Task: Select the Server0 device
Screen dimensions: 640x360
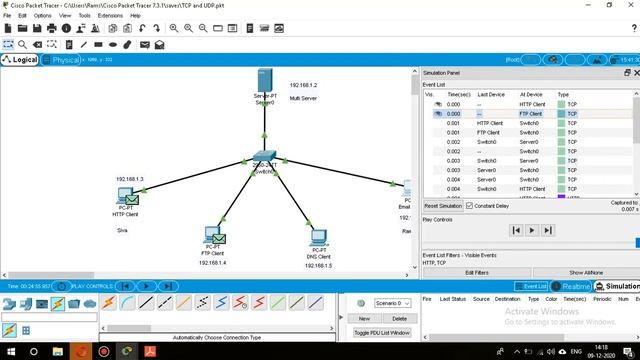Action: point(265,80)
